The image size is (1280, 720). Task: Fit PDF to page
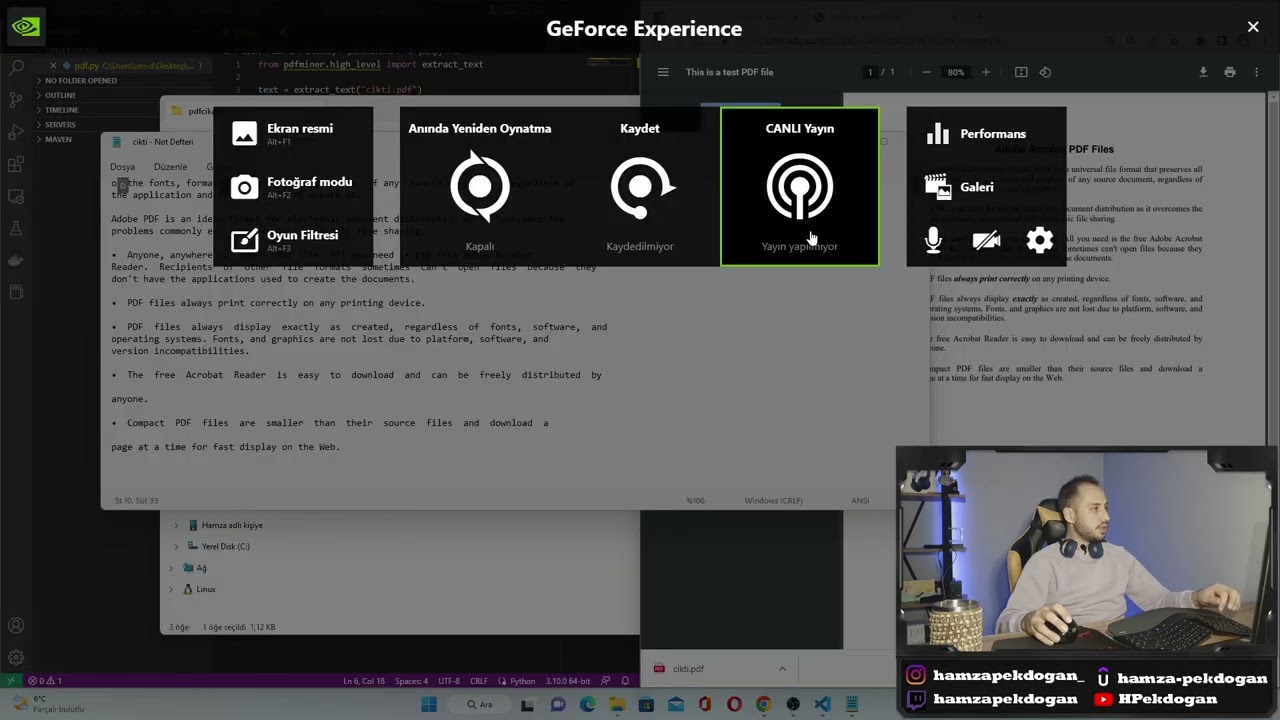[x=1021, y=72]
